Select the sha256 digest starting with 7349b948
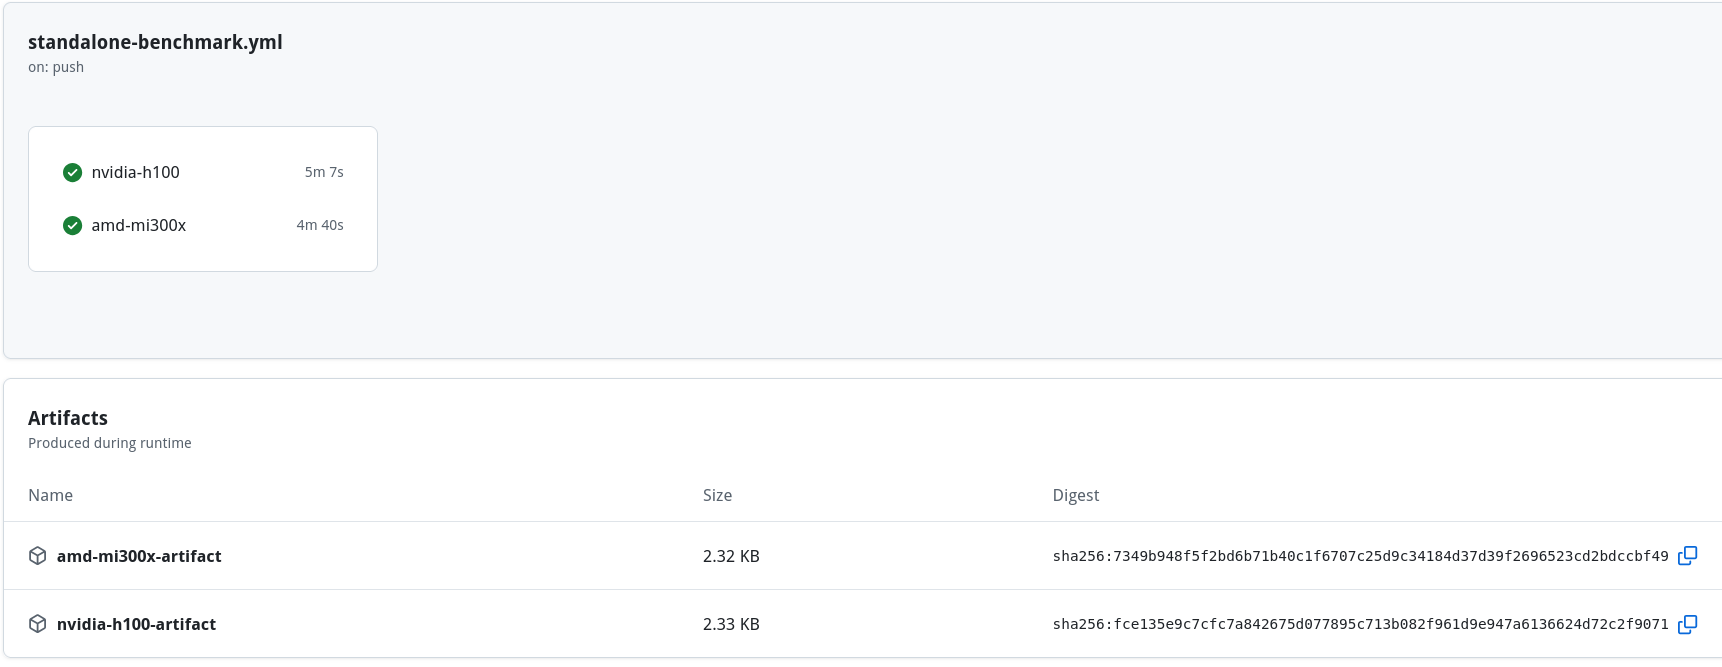The image size is (1722, 667). pos(1360,557)
